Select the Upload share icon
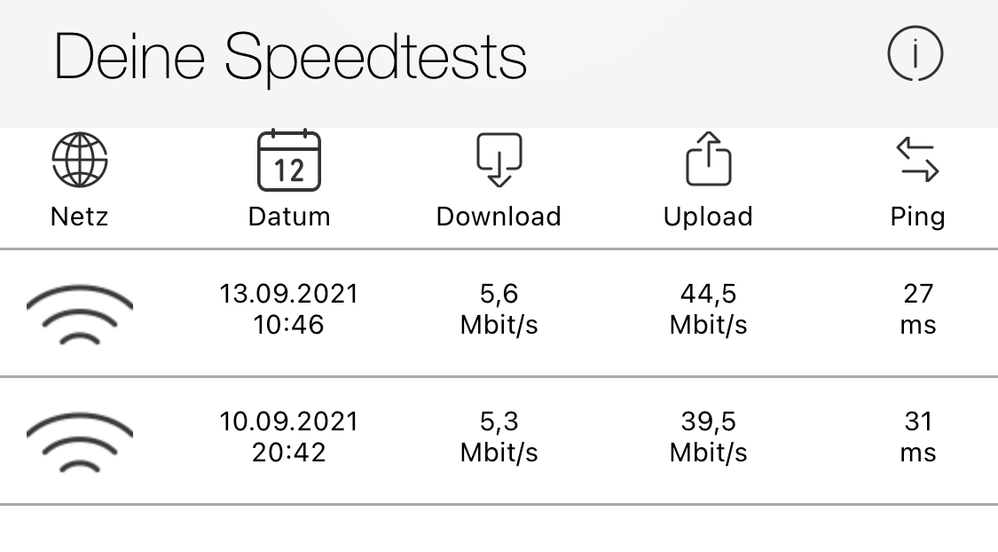Screen dimensions: 998x552 (708, 160)
